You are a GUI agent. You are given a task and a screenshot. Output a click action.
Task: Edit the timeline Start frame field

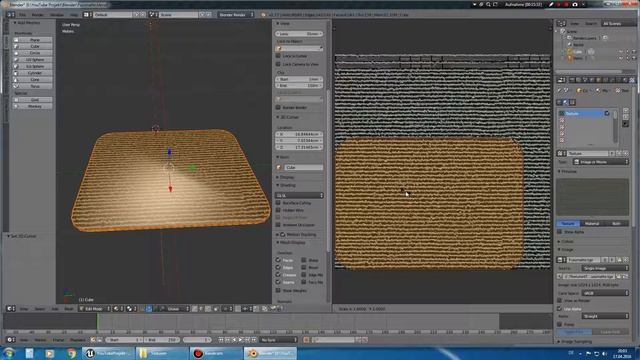[x=124, y=340]
